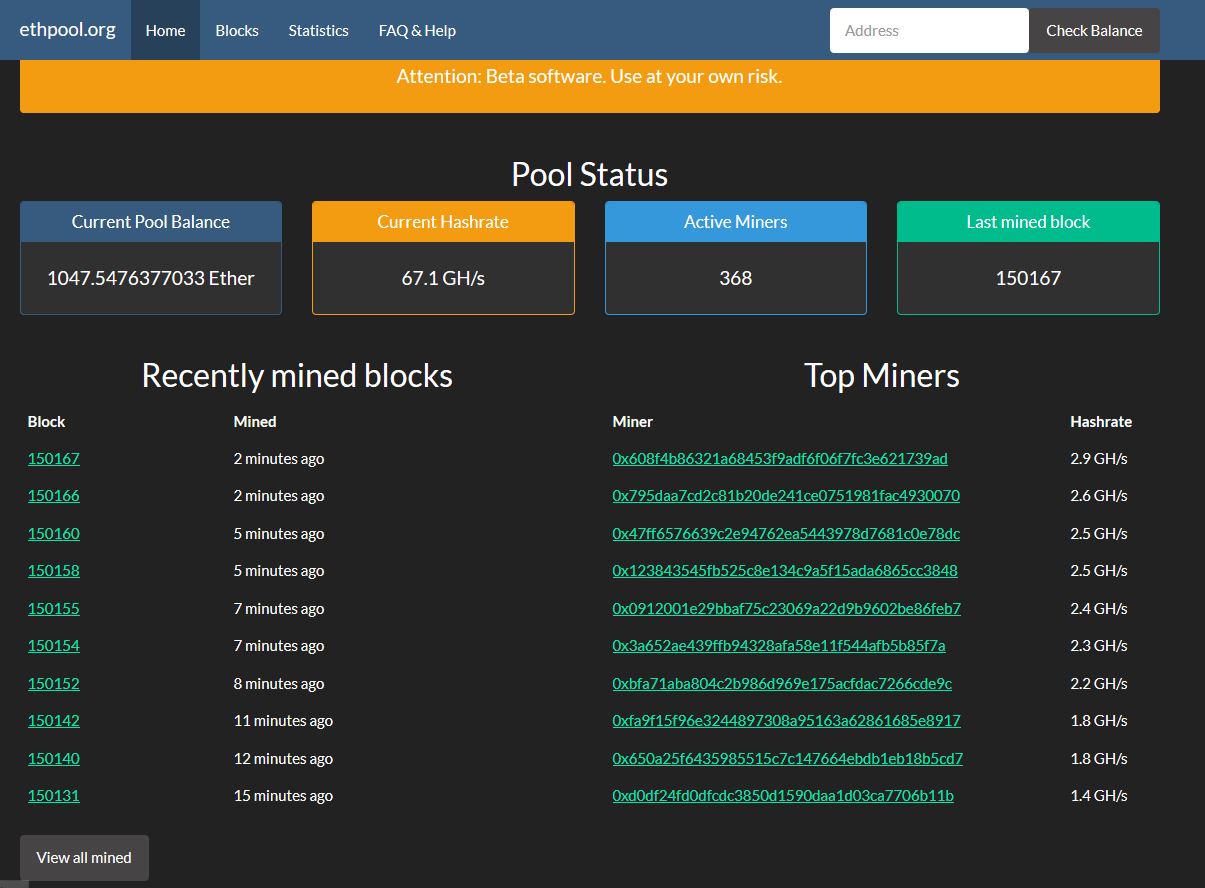Click the 8 minutes ago cell

click(279, 684)
